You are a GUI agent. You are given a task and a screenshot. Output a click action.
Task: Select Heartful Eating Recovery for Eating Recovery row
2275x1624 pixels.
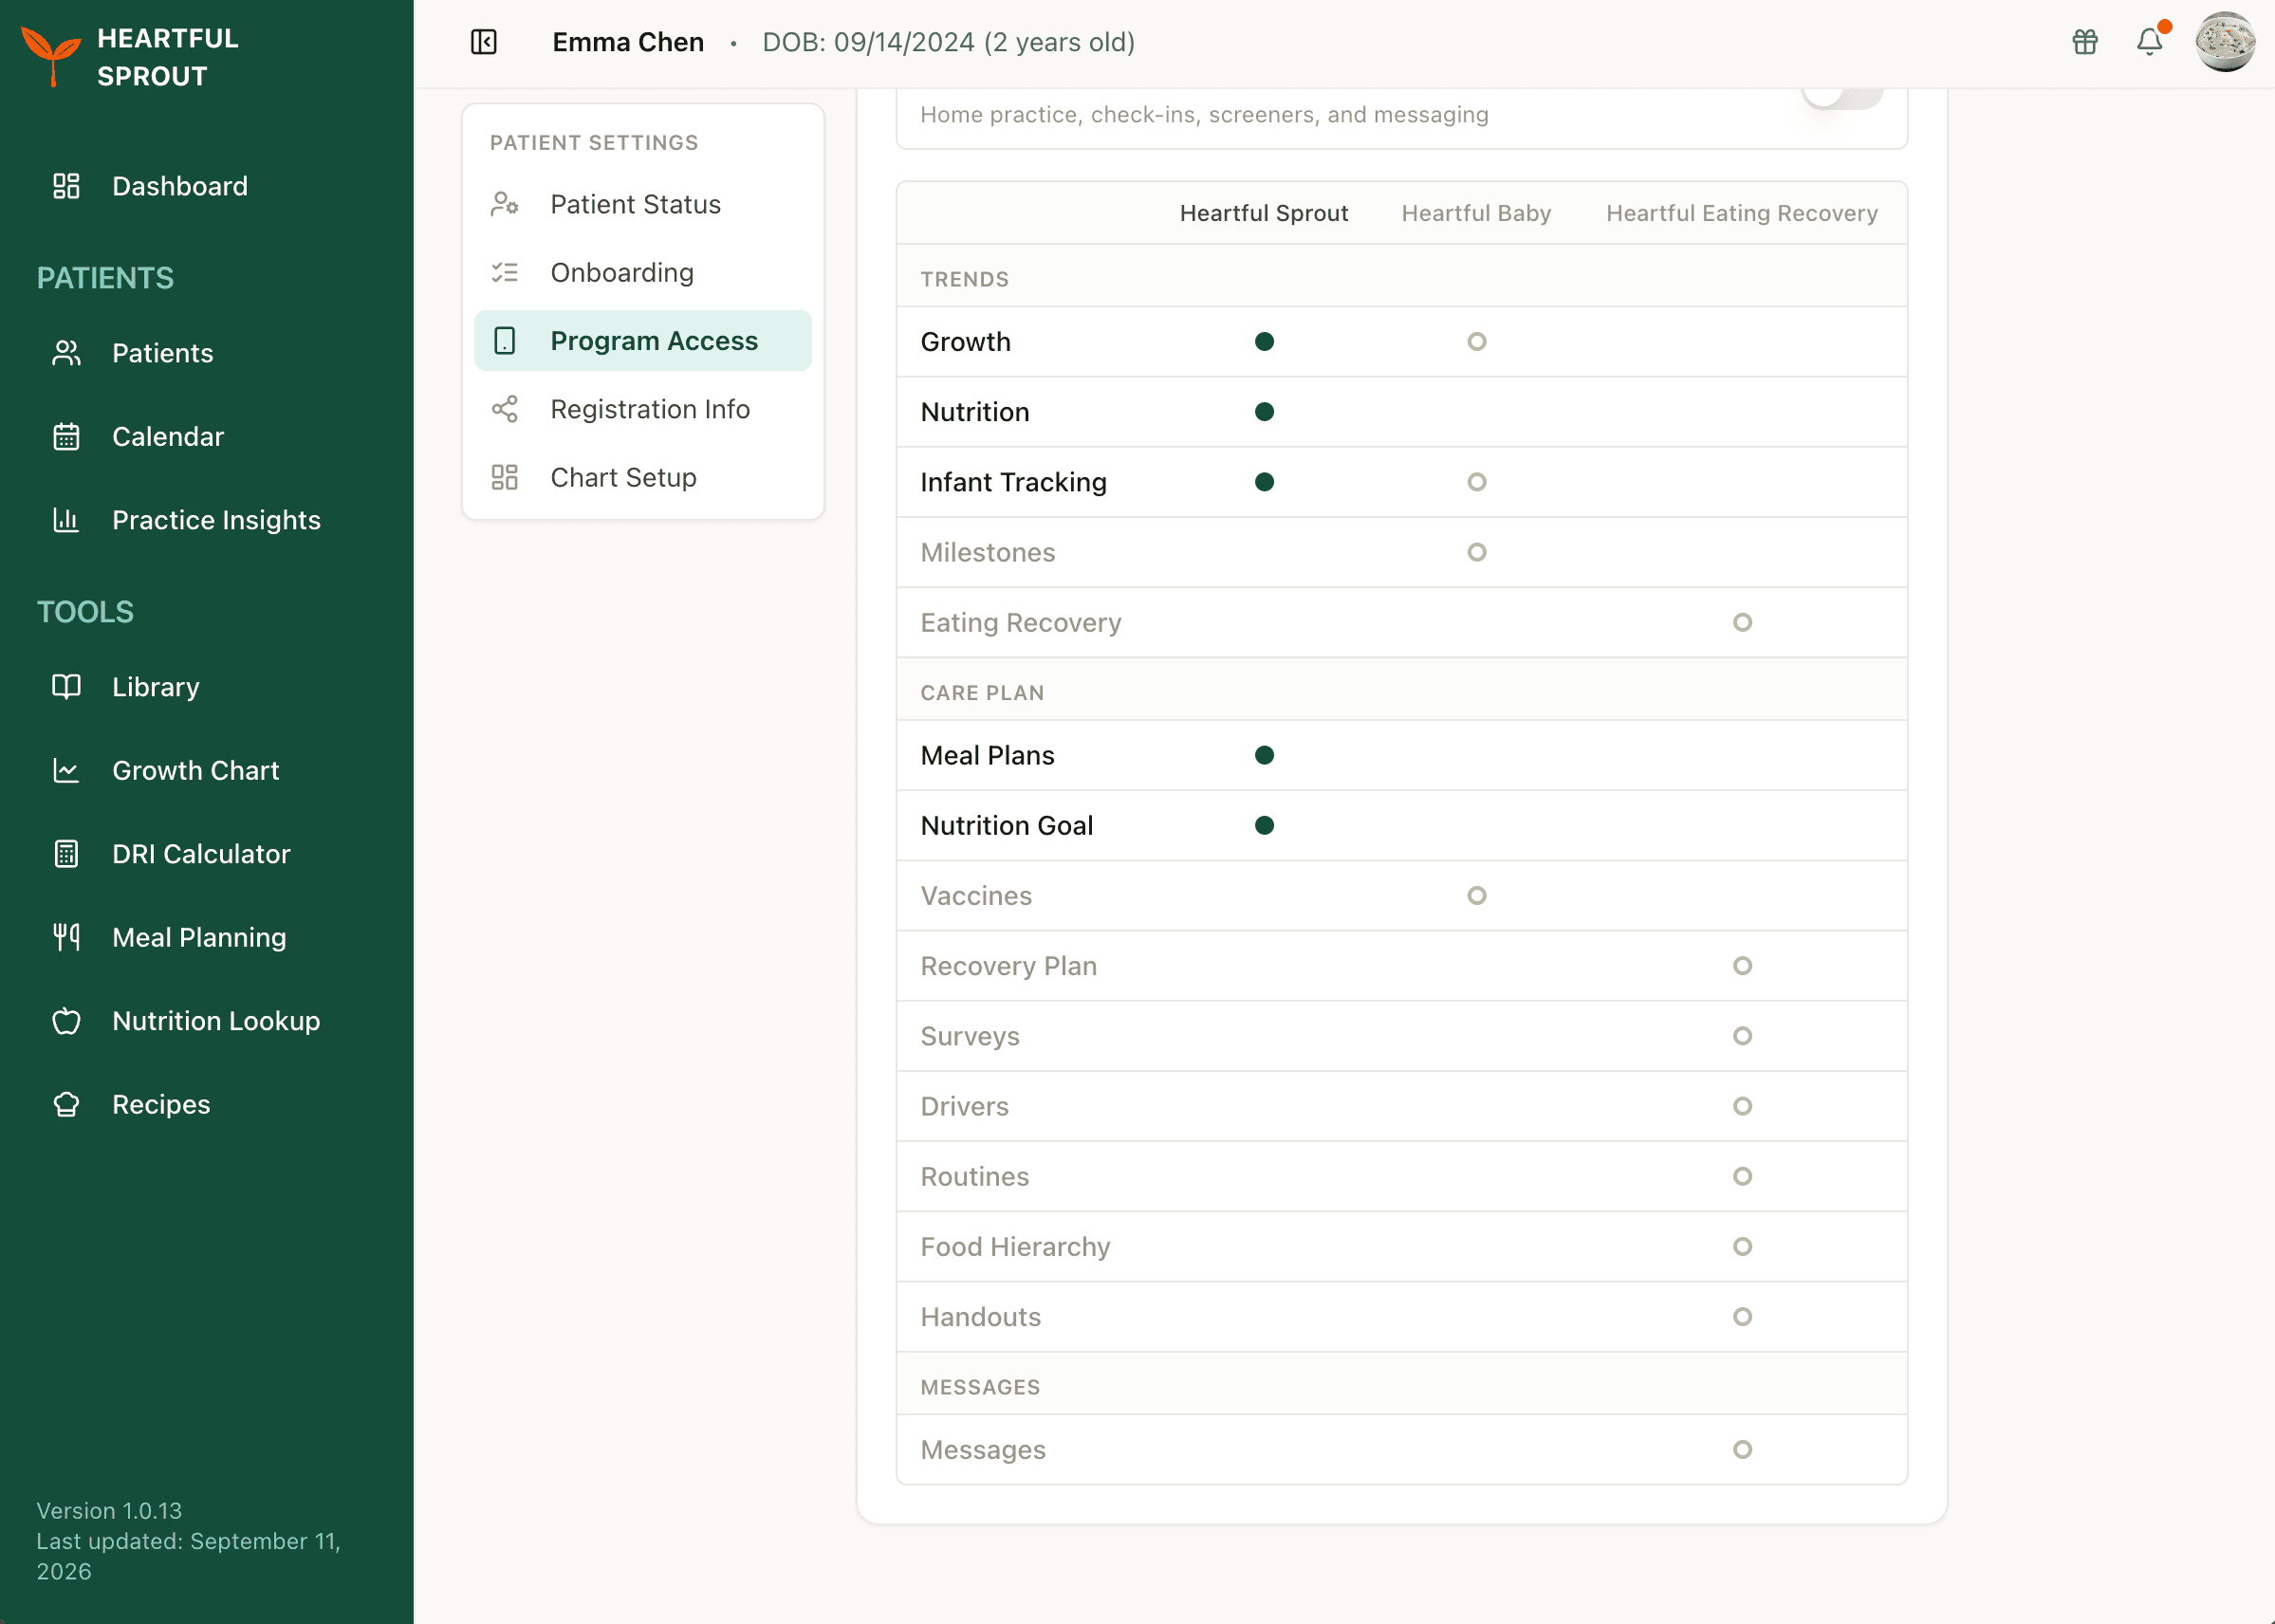pos(1742,622)
